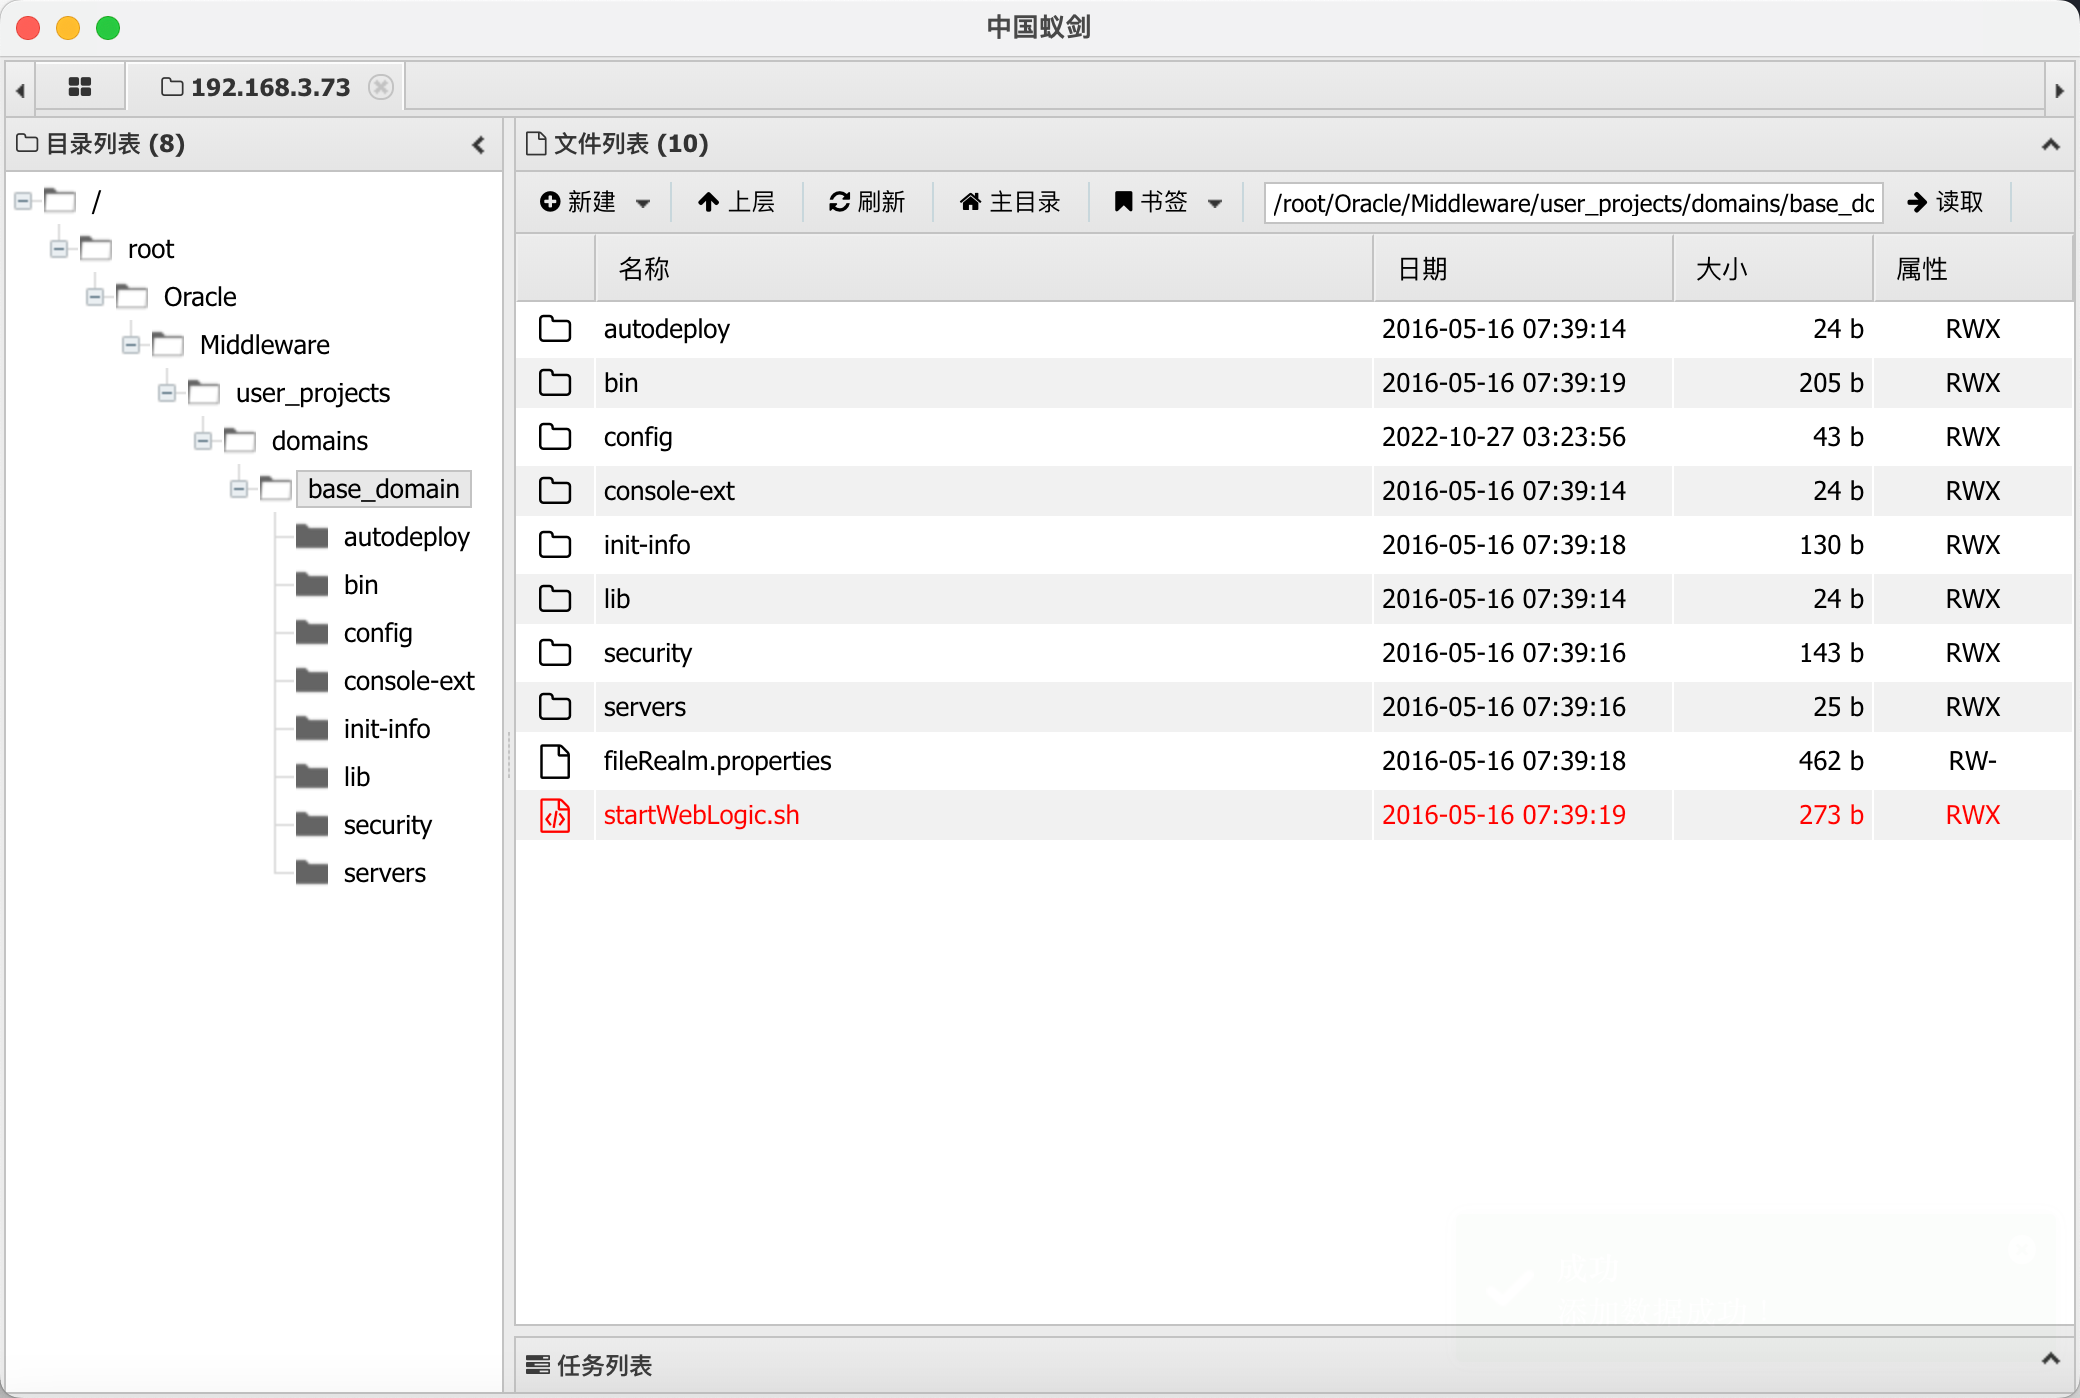Click the startWebLogic.sh script file icon

(x=555, y=815)
